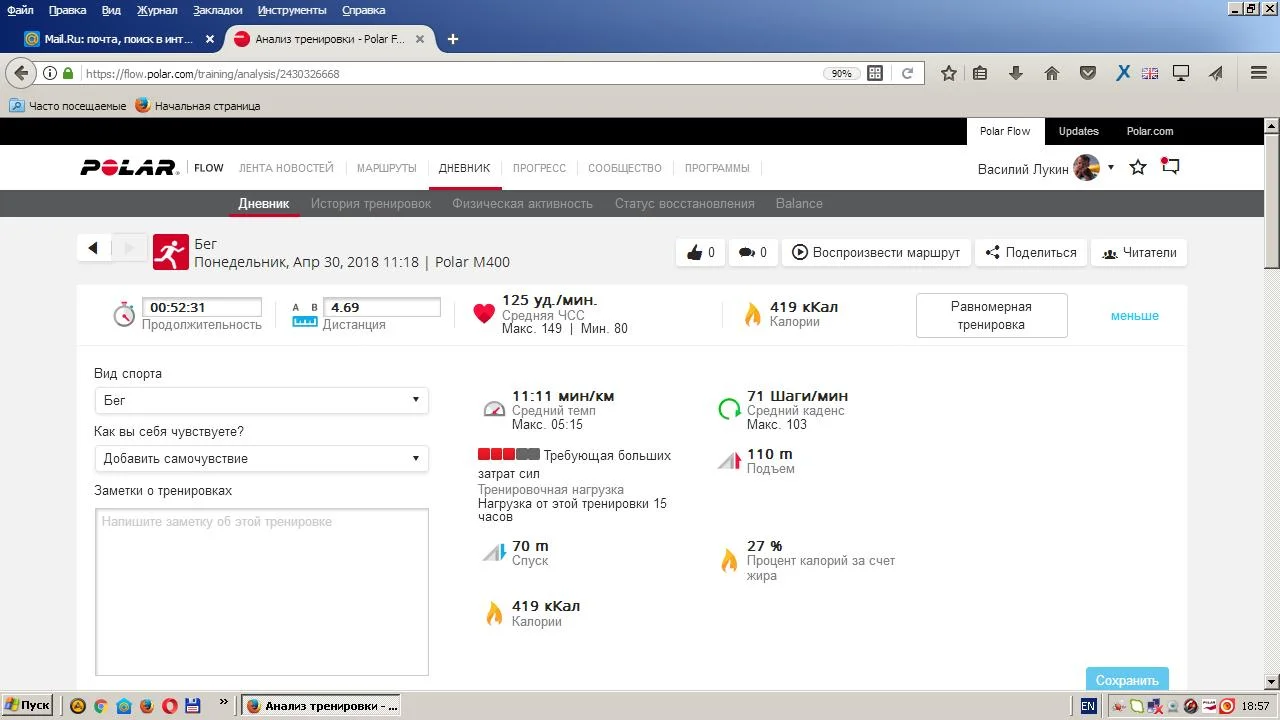Open the Firefox hamburger menu
The height and width of the screenshot is (720, 1280).
[1259, 73]
